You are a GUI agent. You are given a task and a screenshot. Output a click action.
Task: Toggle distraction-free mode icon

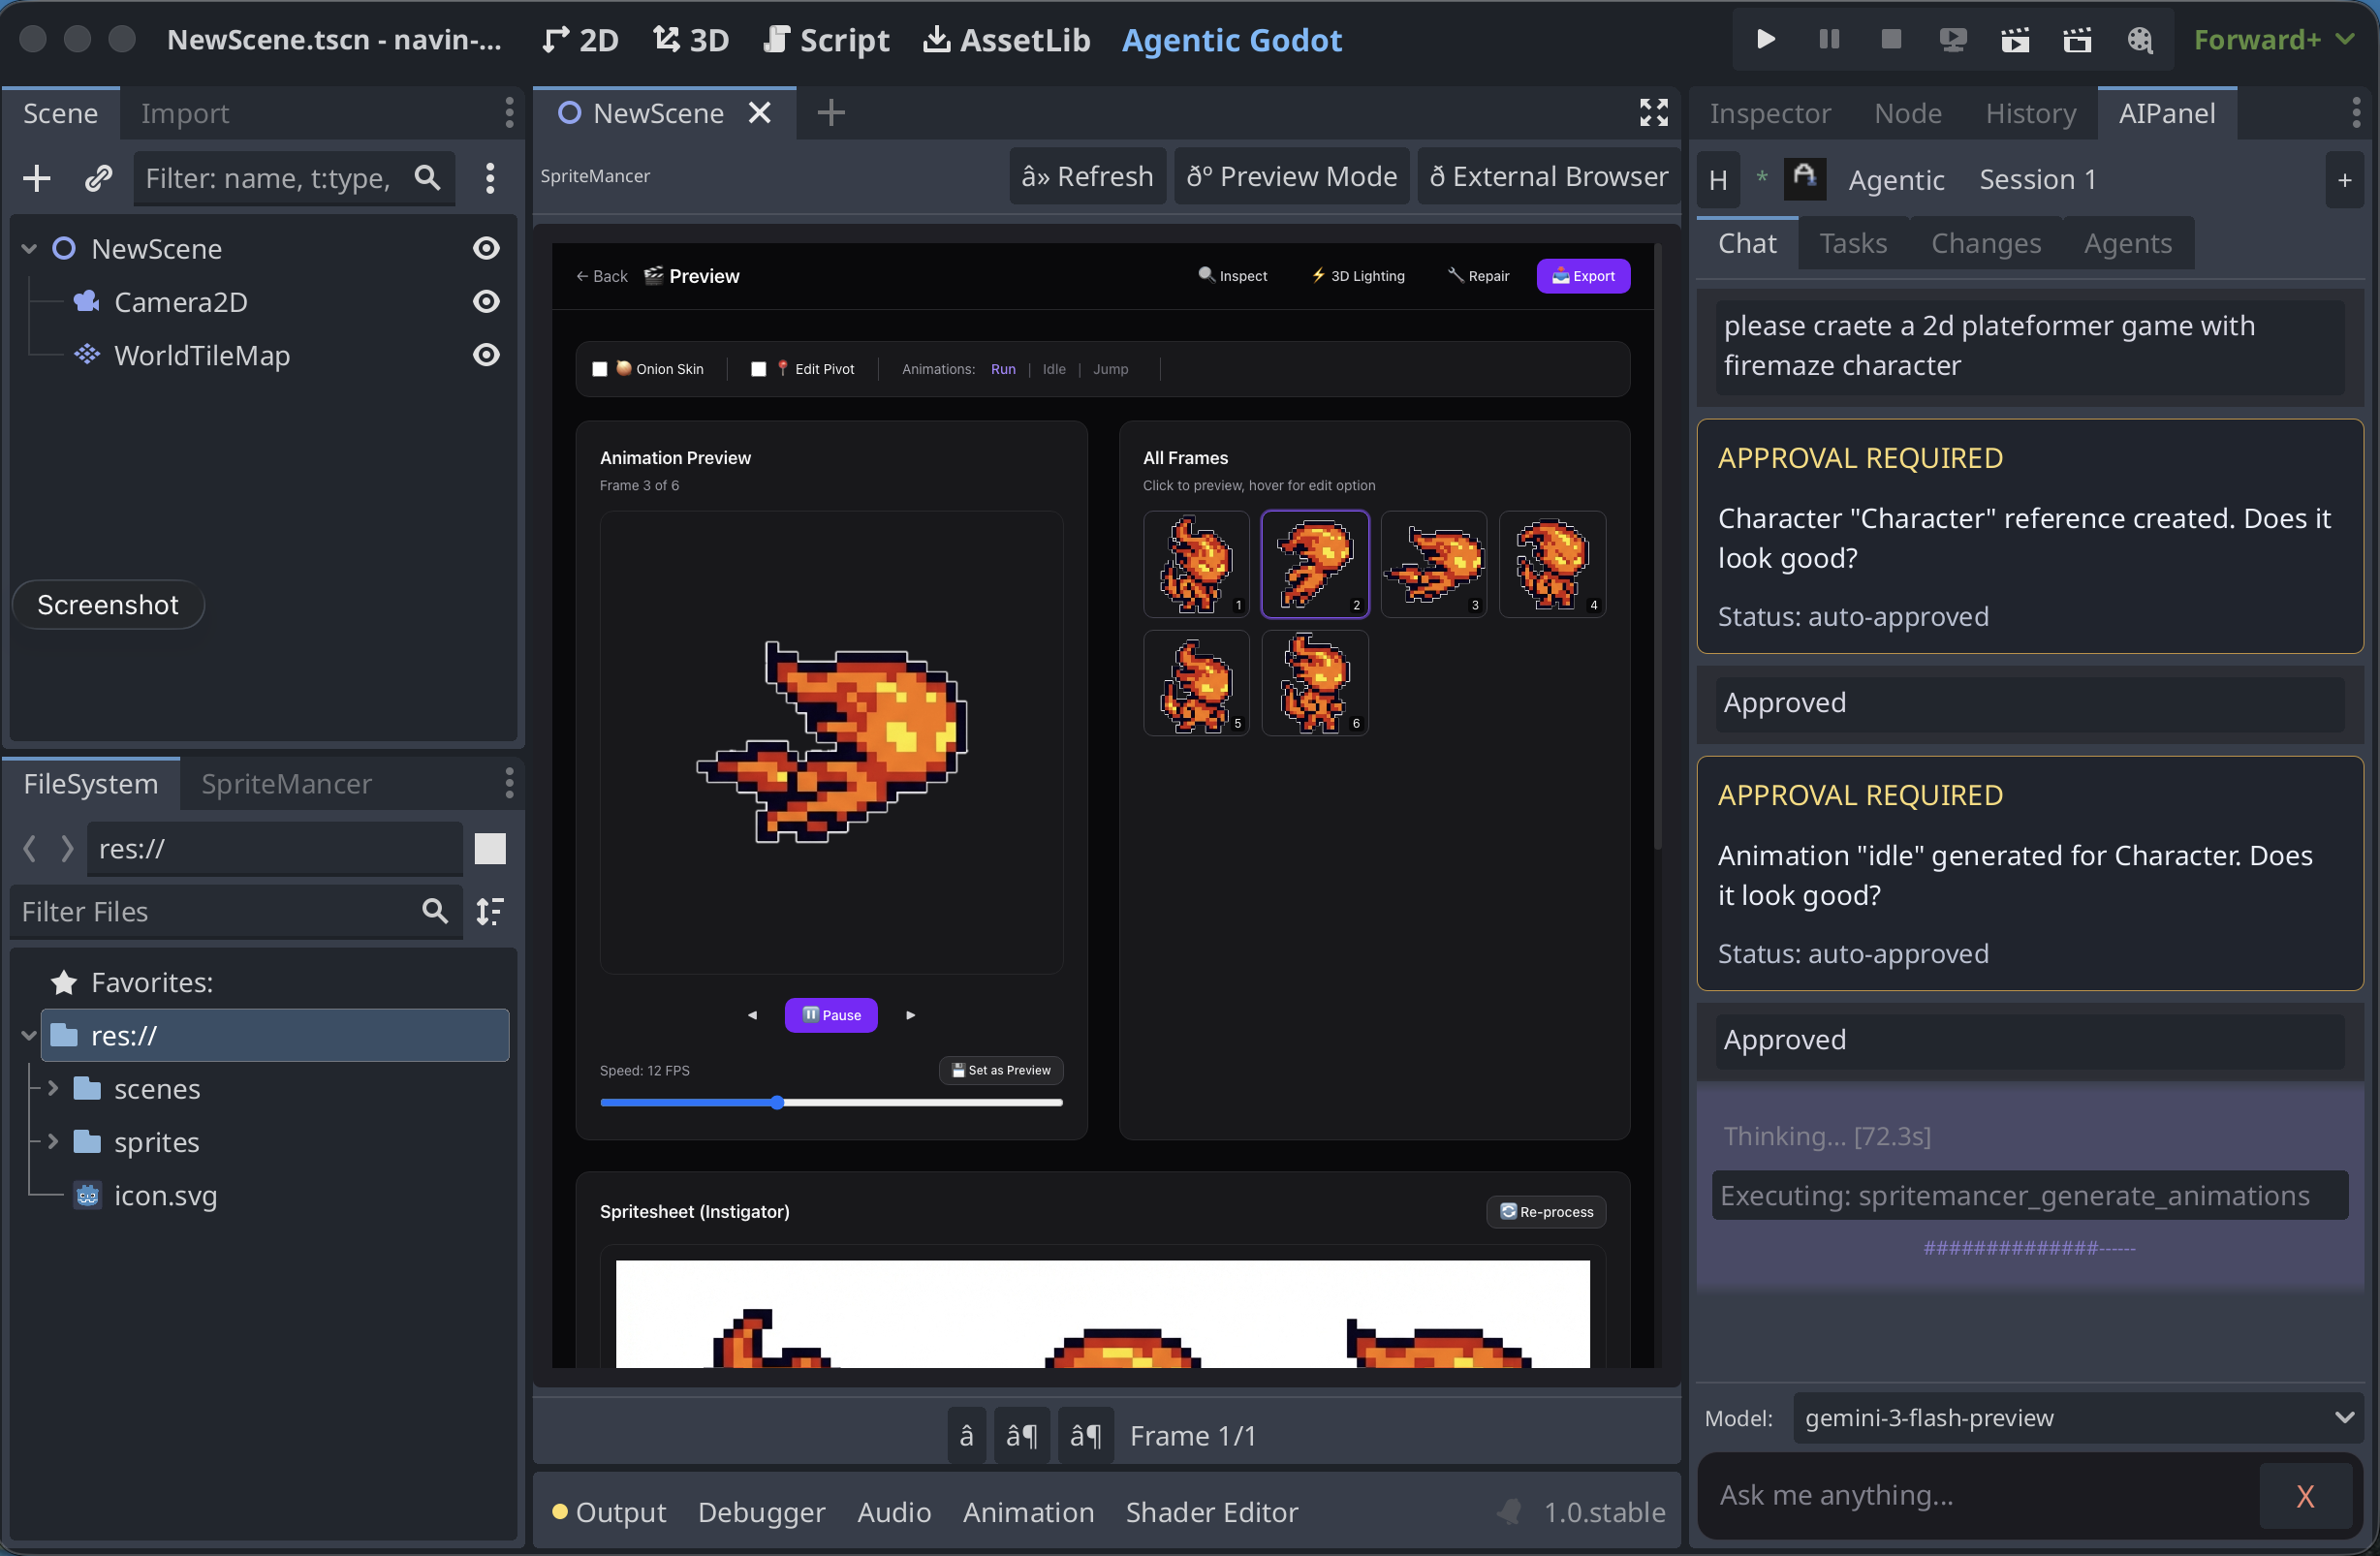1653,113
